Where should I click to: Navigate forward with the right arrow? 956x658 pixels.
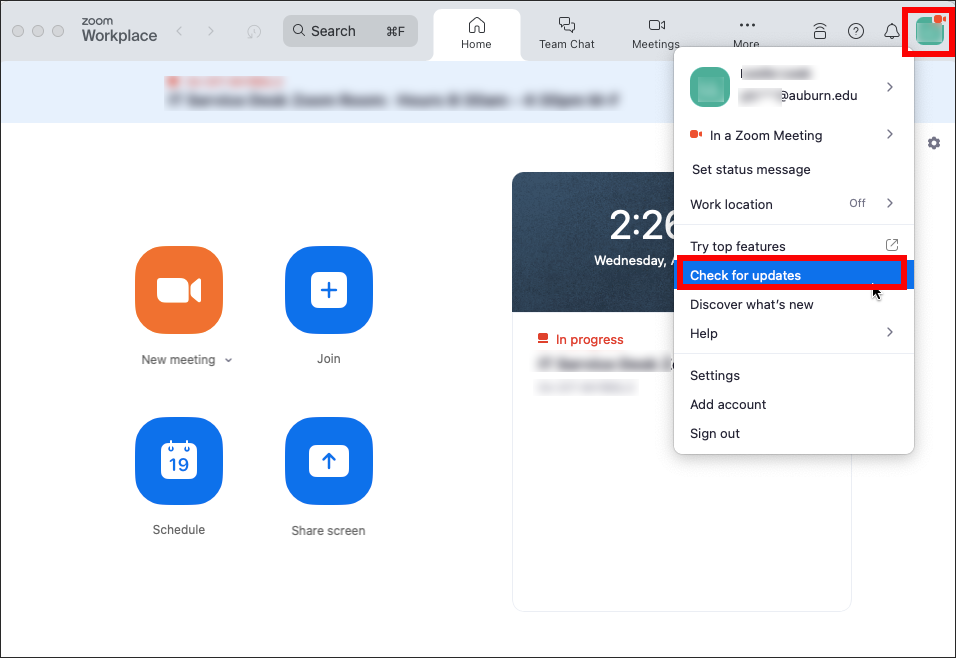tap(210, 31)
